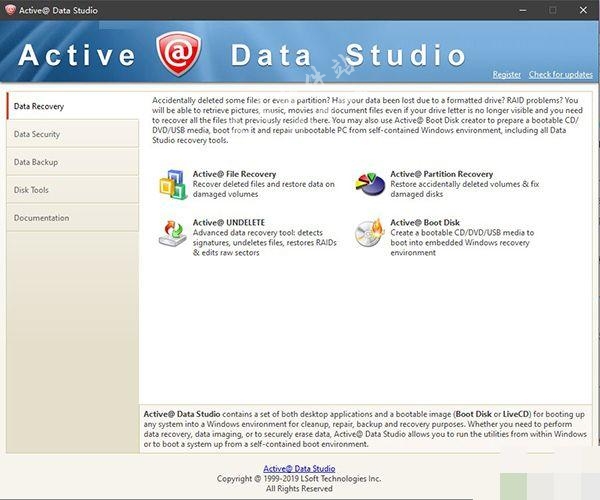This screenshot has width=600, height=500.
Task: Go to the Disk Tools tab
Action: pos(73,190)
